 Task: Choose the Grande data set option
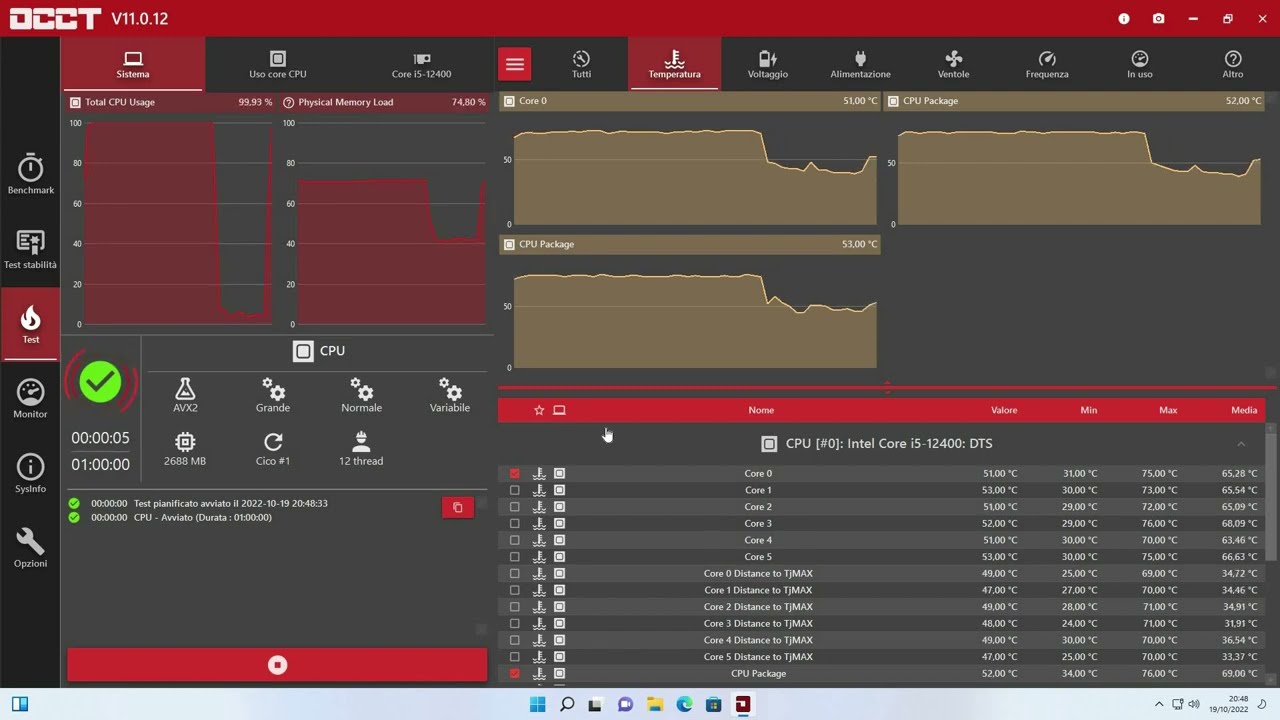tap(273, 395)
